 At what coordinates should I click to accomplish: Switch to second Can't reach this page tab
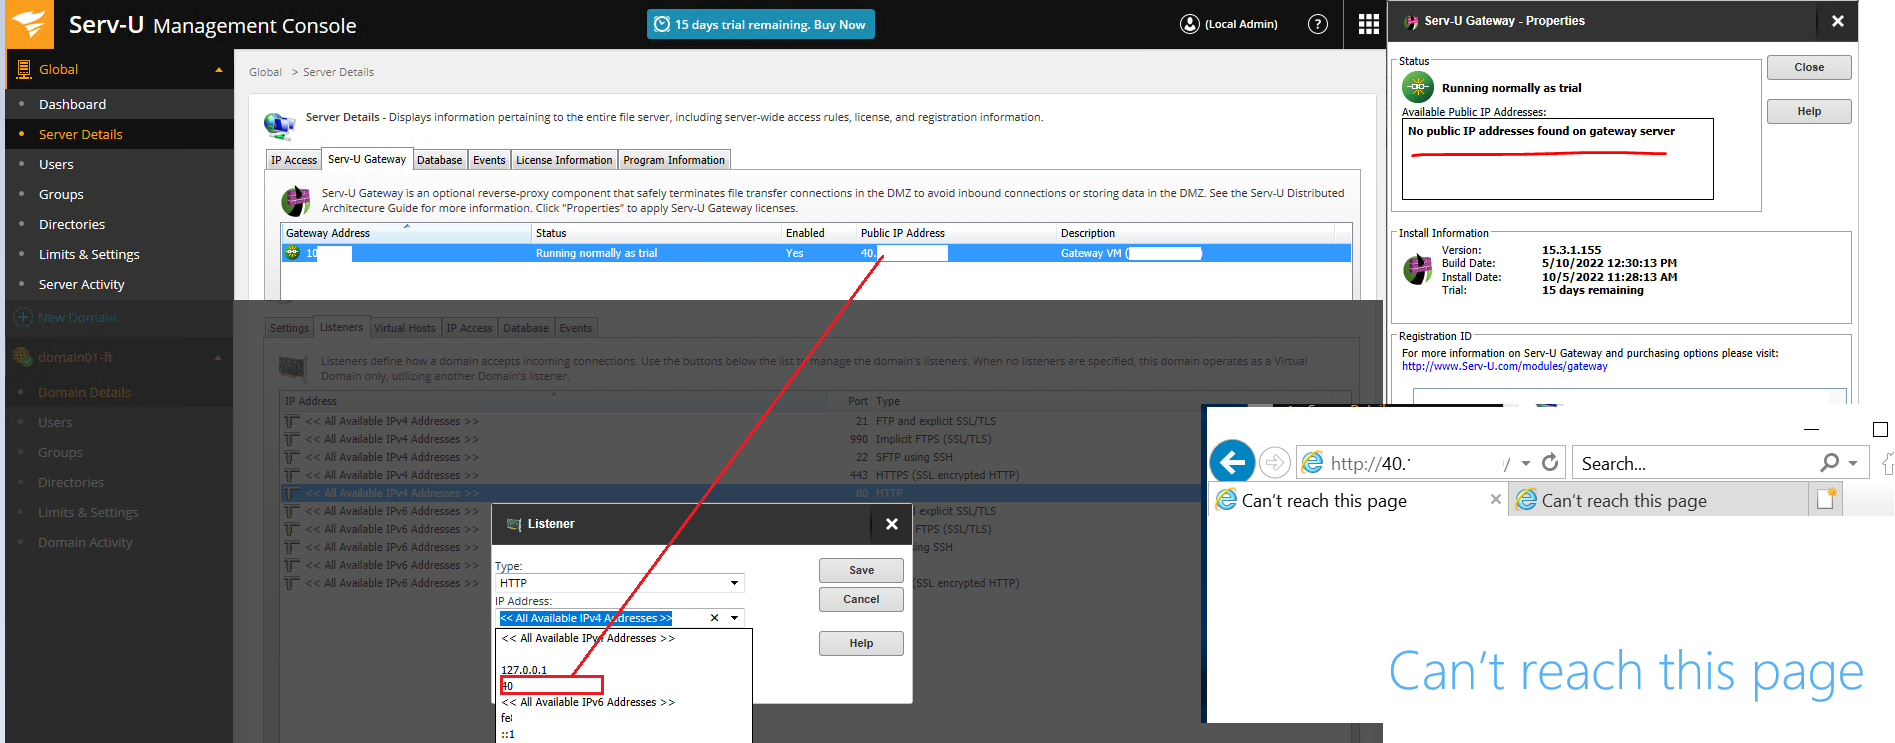(x=1658, y=500)
